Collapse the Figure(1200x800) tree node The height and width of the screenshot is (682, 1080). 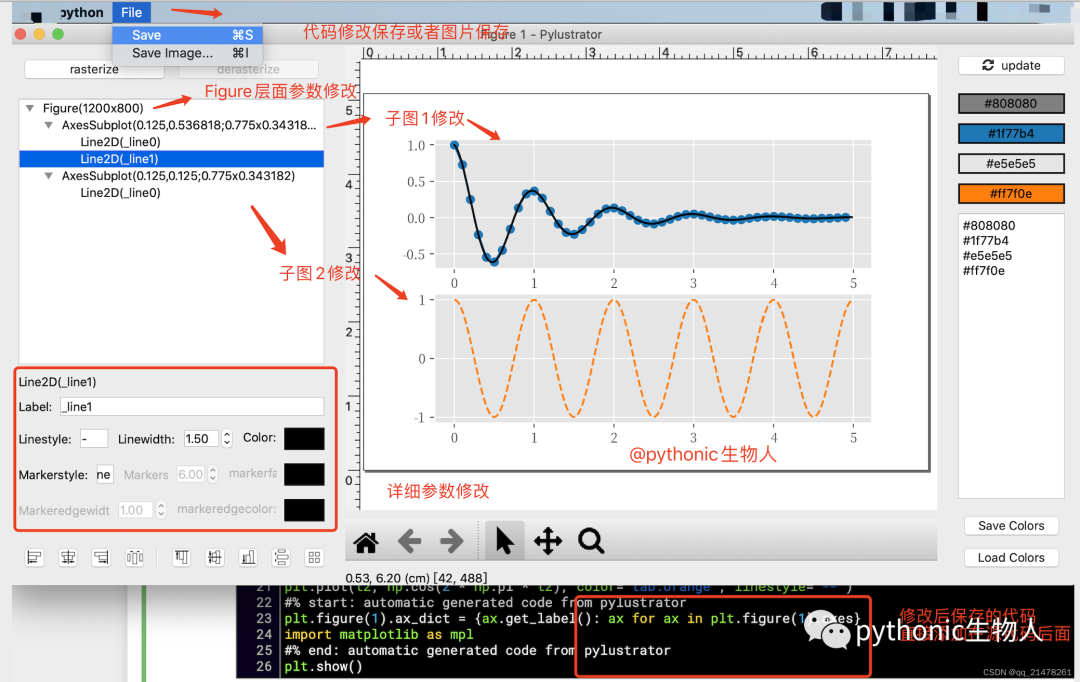30,108
